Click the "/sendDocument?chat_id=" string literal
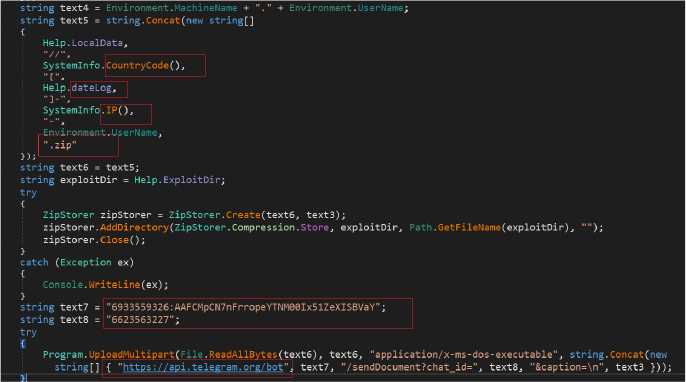The width and height of the screenshot is (686, 382). tap(410, 367)
